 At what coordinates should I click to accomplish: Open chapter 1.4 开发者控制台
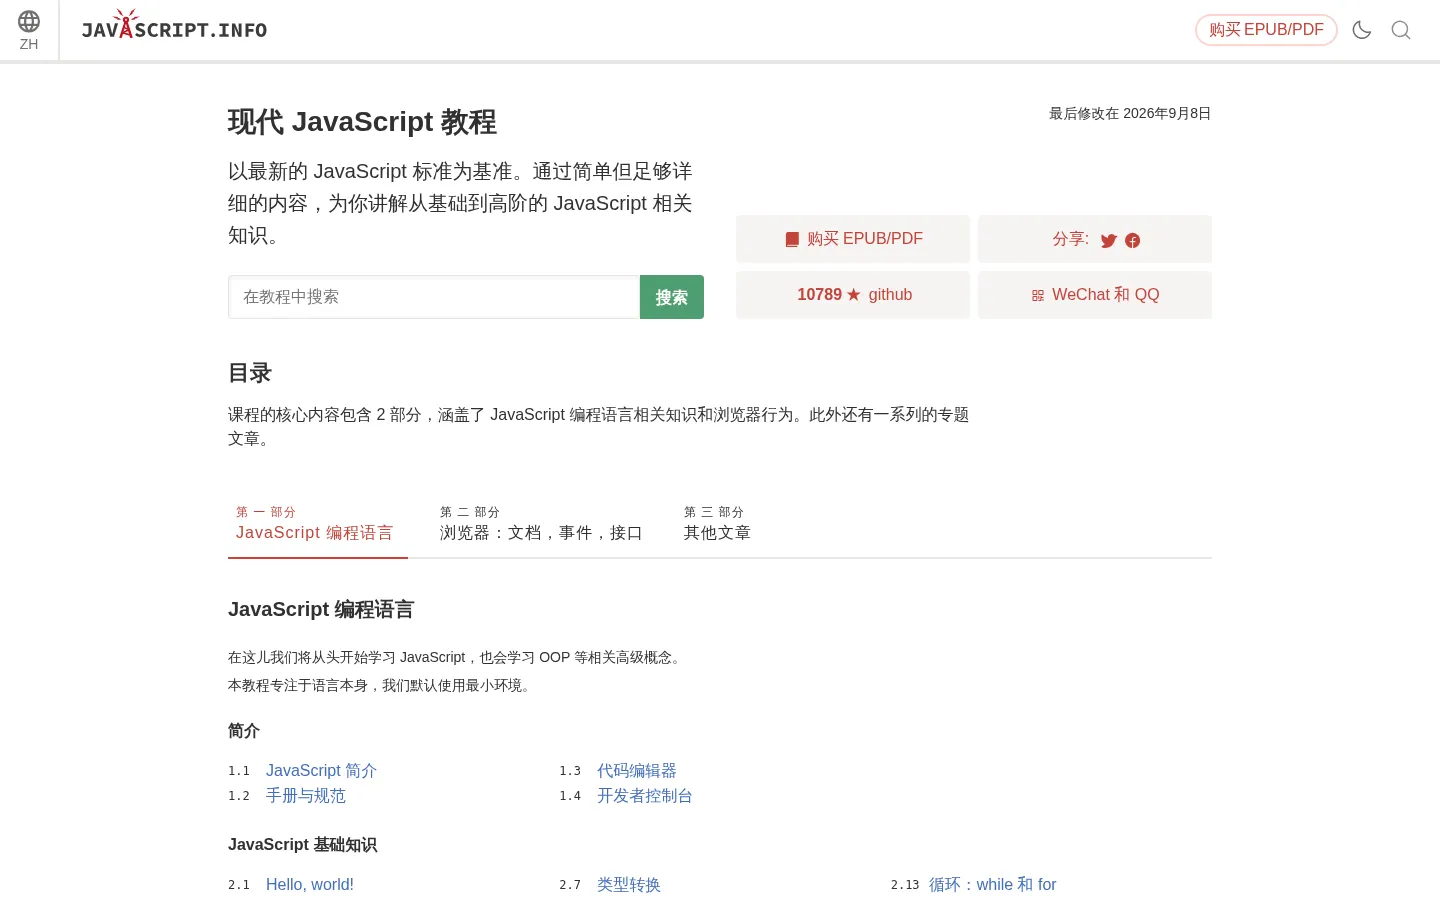click(x=645, y=796)
